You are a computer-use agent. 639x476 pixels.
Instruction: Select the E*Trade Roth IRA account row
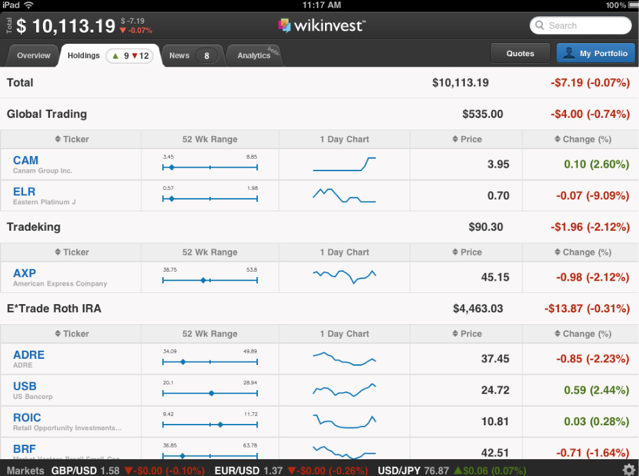pyautogui.click(x=320, y=309)
